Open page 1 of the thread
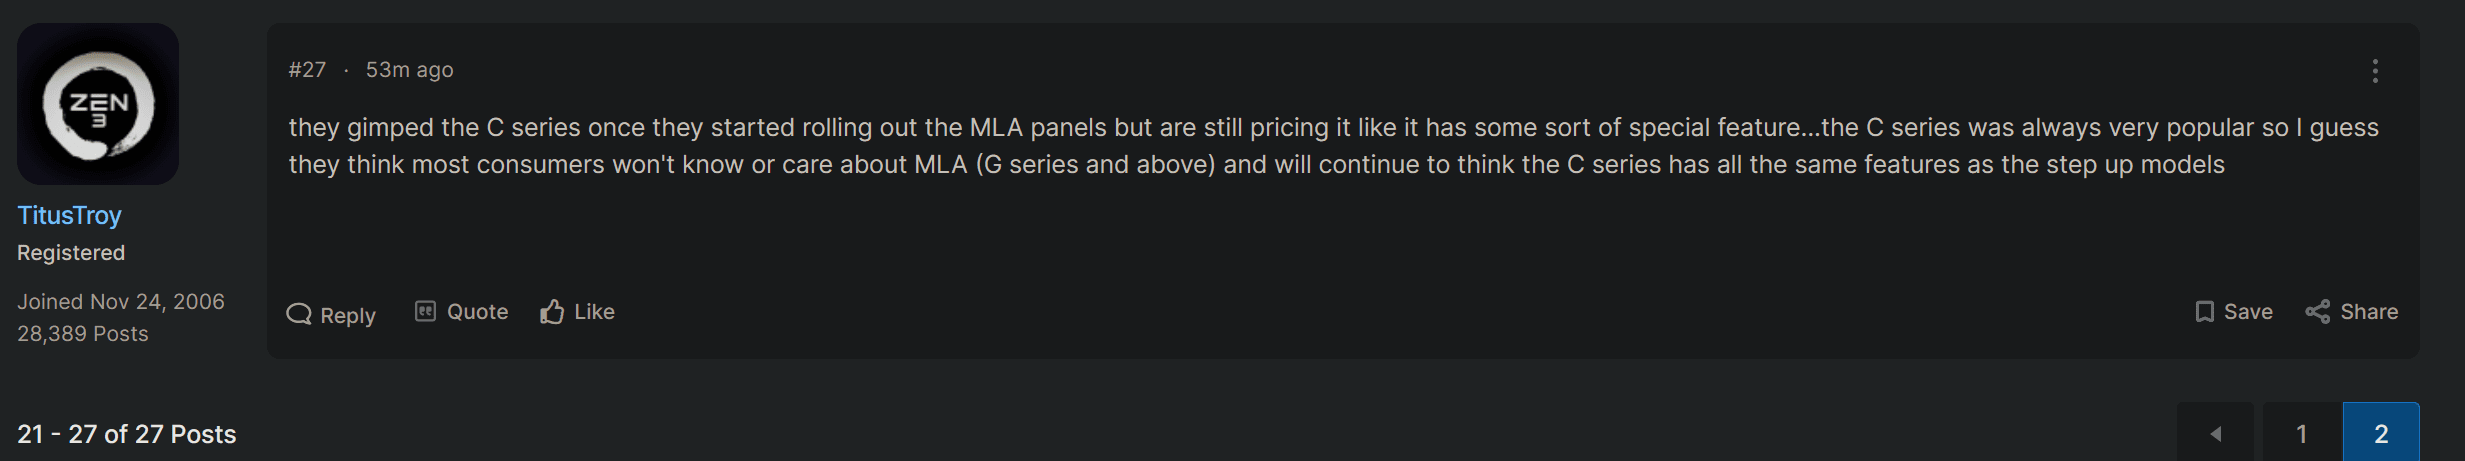 point(2302,433)
